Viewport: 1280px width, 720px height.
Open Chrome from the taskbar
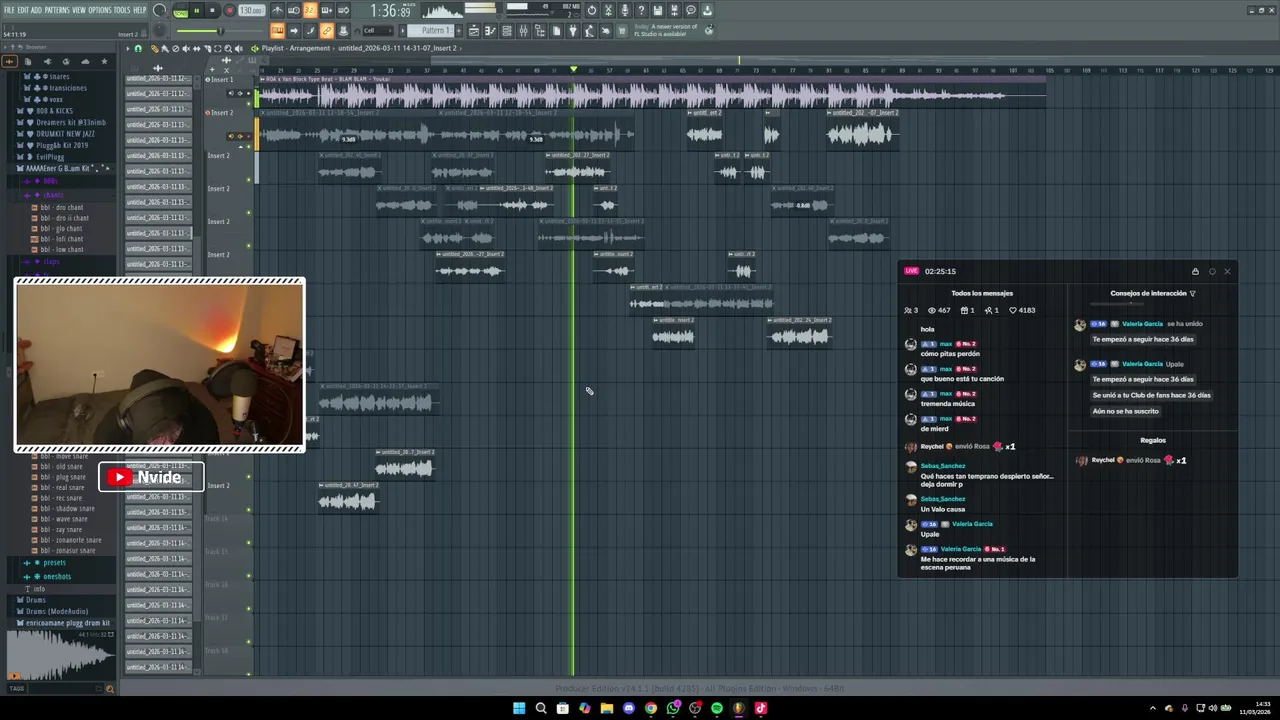[x=651, y=708]
